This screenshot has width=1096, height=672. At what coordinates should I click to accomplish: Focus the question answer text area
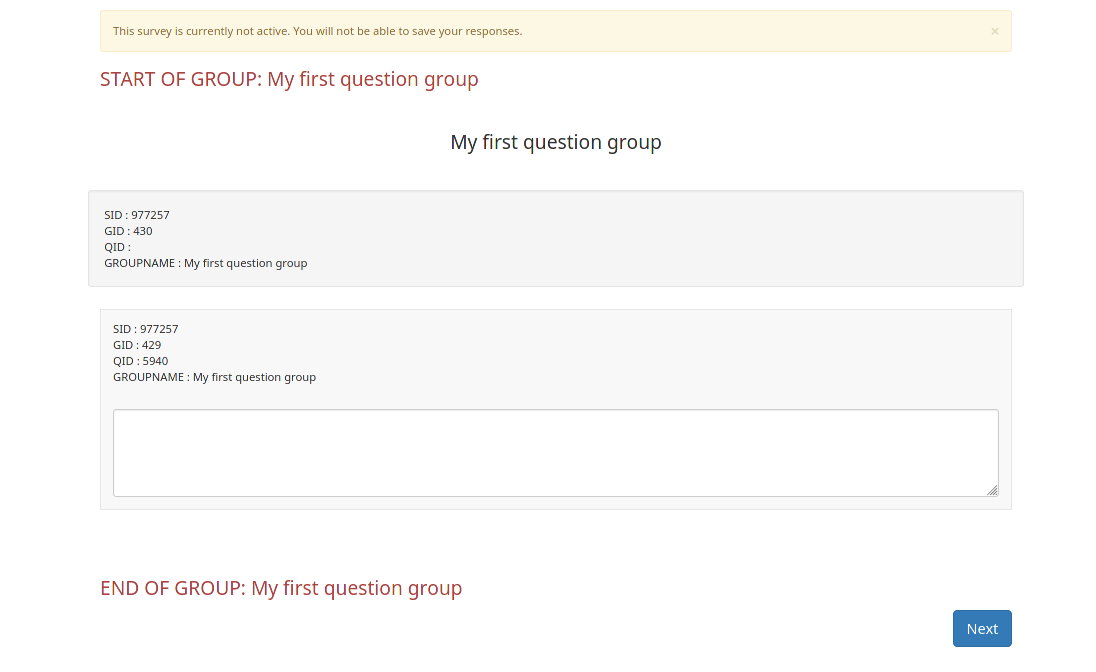point(555,452)
